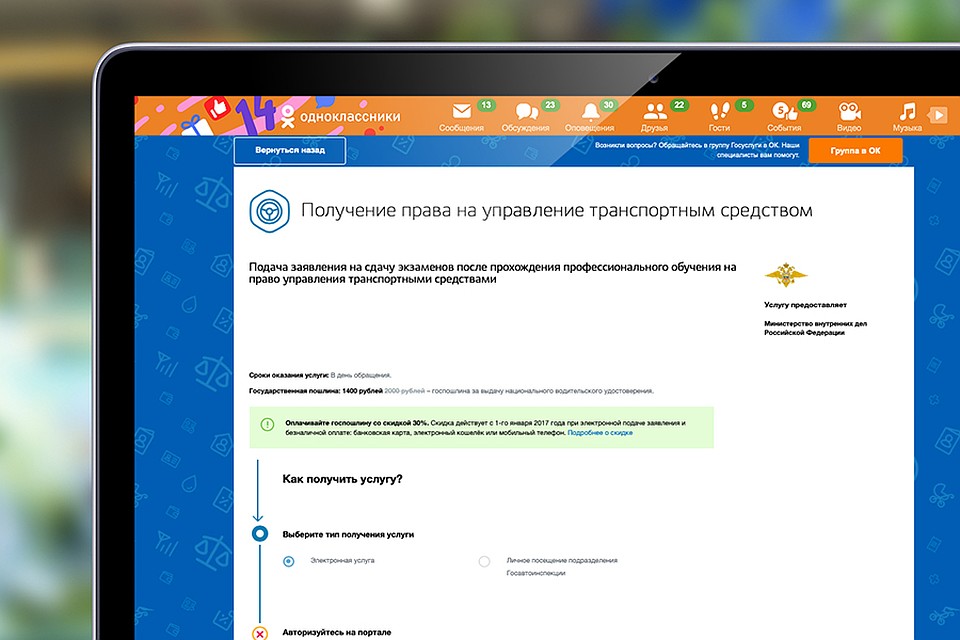Open События thumbs-up icon
The width and height of the screenshot is (960, 640).
point(784,111)
